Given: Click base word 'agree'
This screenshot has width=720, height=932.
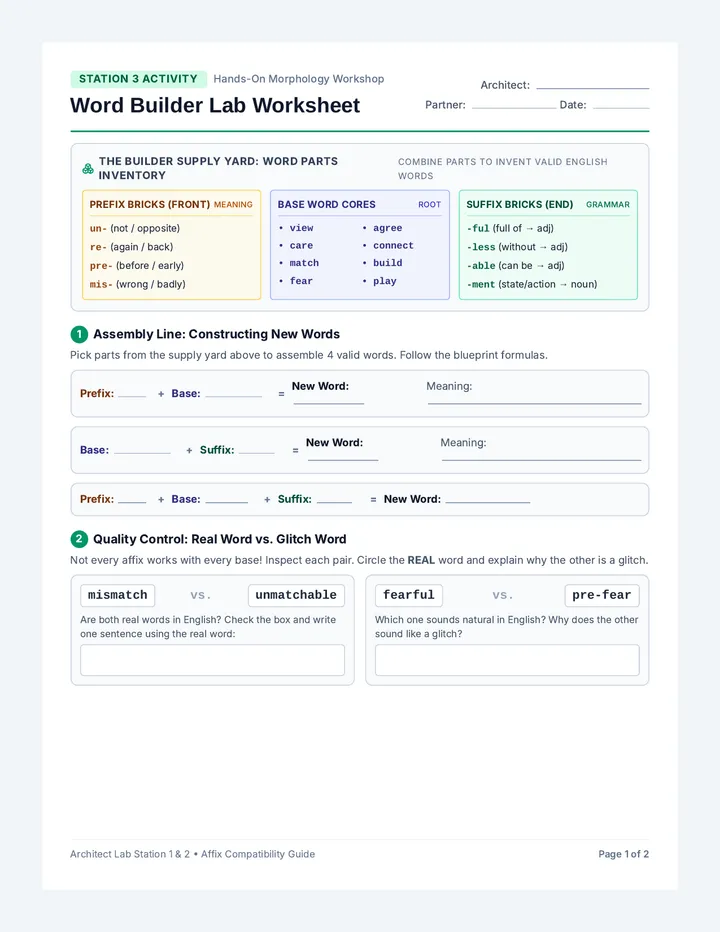Looking at the screenshot, I should pyautogui.click(x=388, y=228).
